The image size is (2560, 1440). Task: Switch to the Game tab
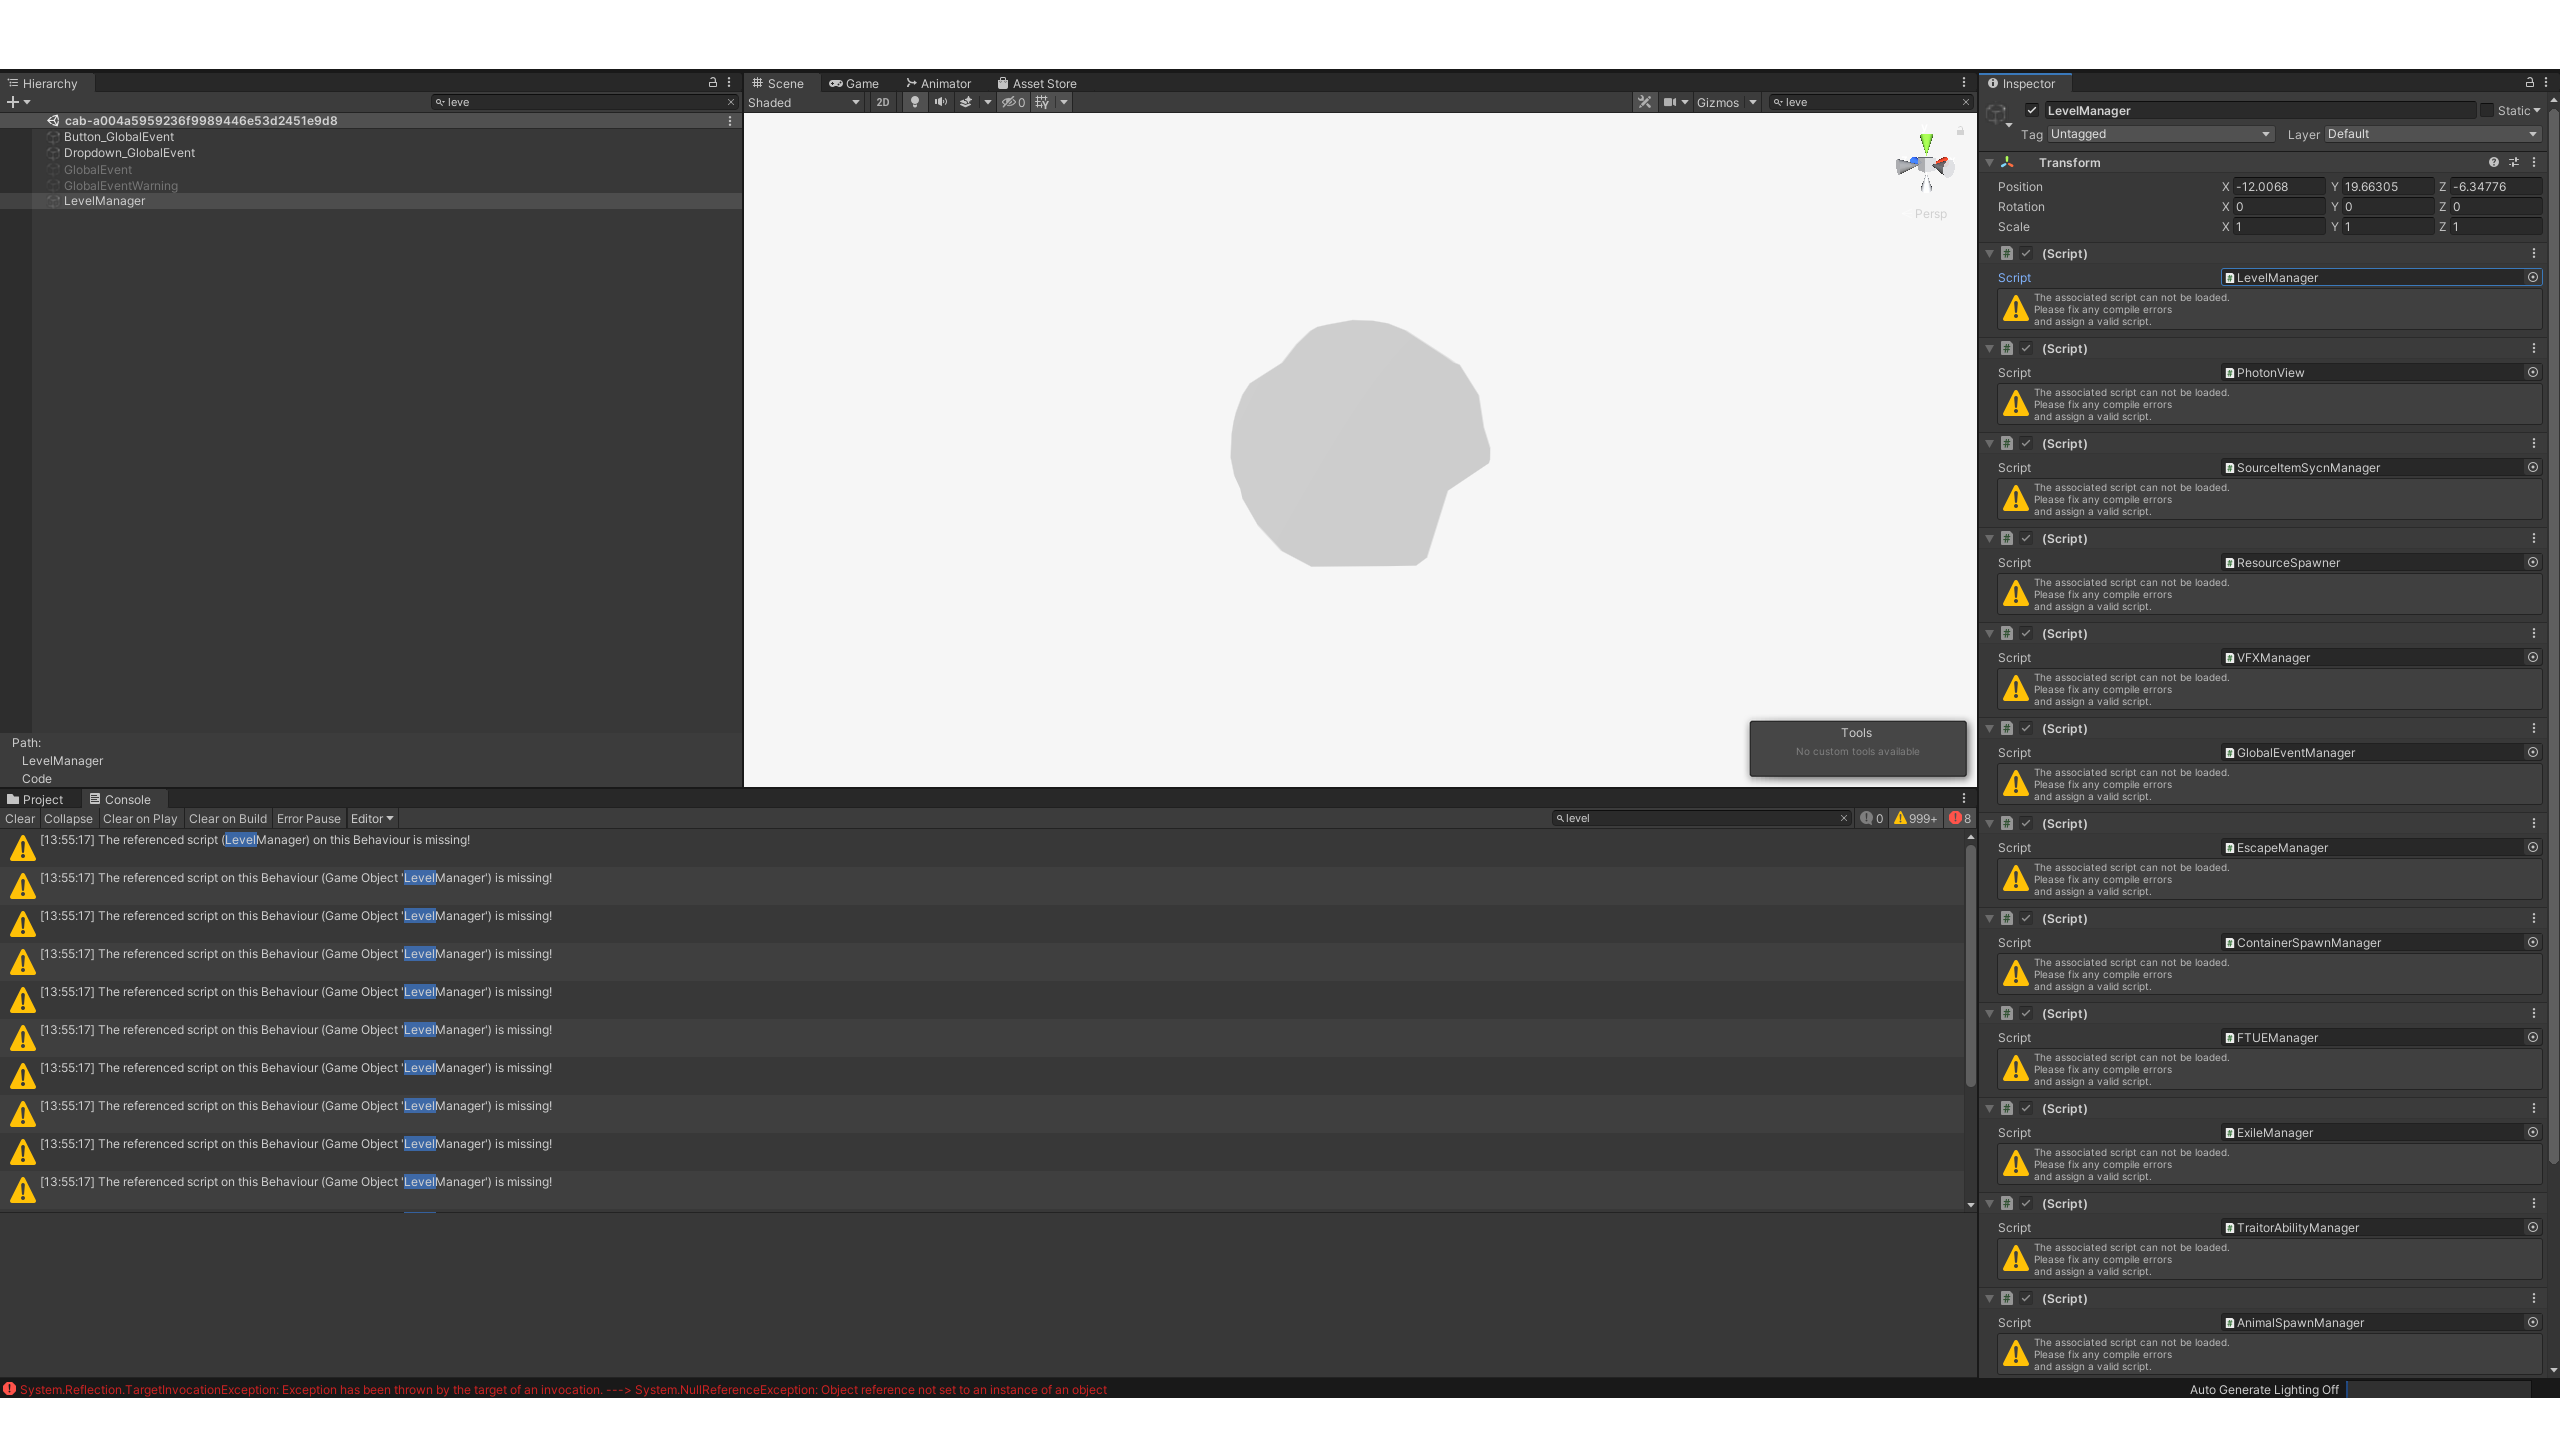854,83
